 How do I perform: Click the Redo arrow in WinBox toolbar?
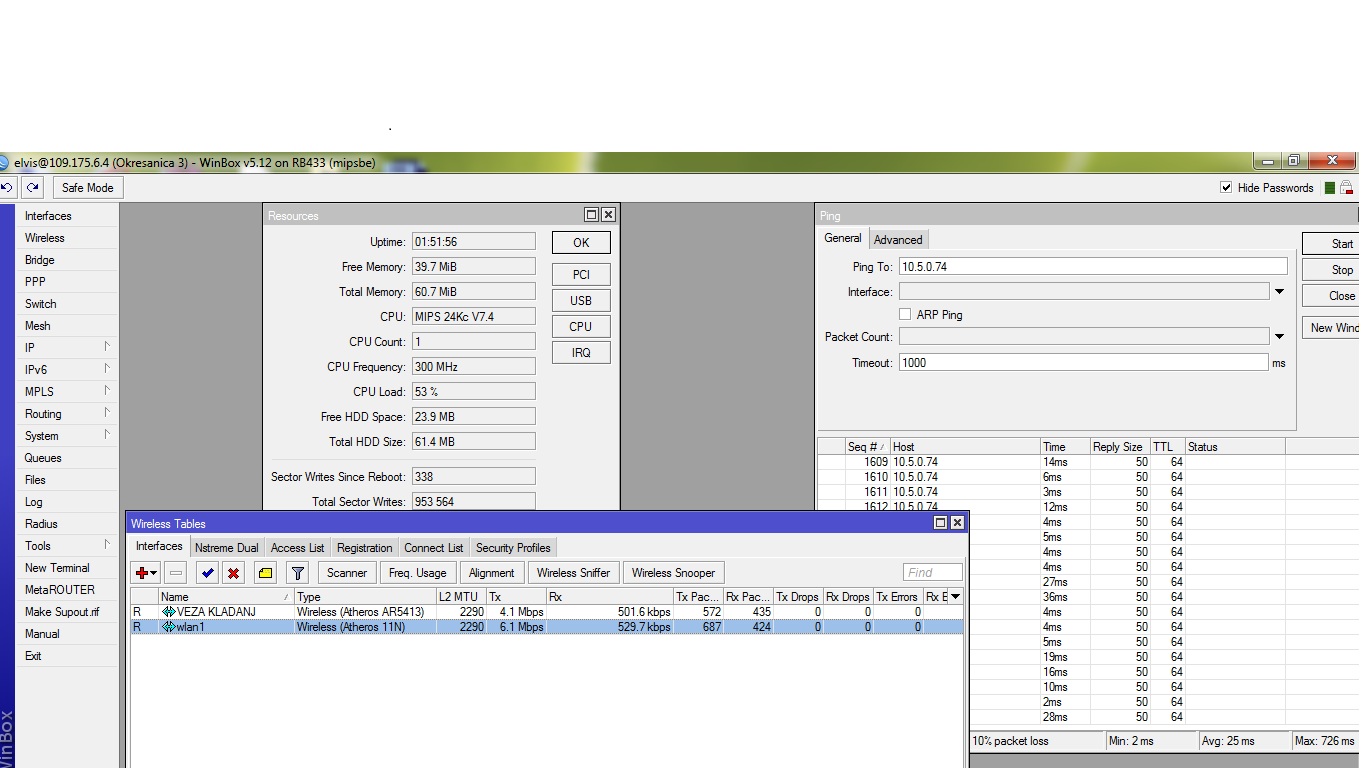point(33,187)
